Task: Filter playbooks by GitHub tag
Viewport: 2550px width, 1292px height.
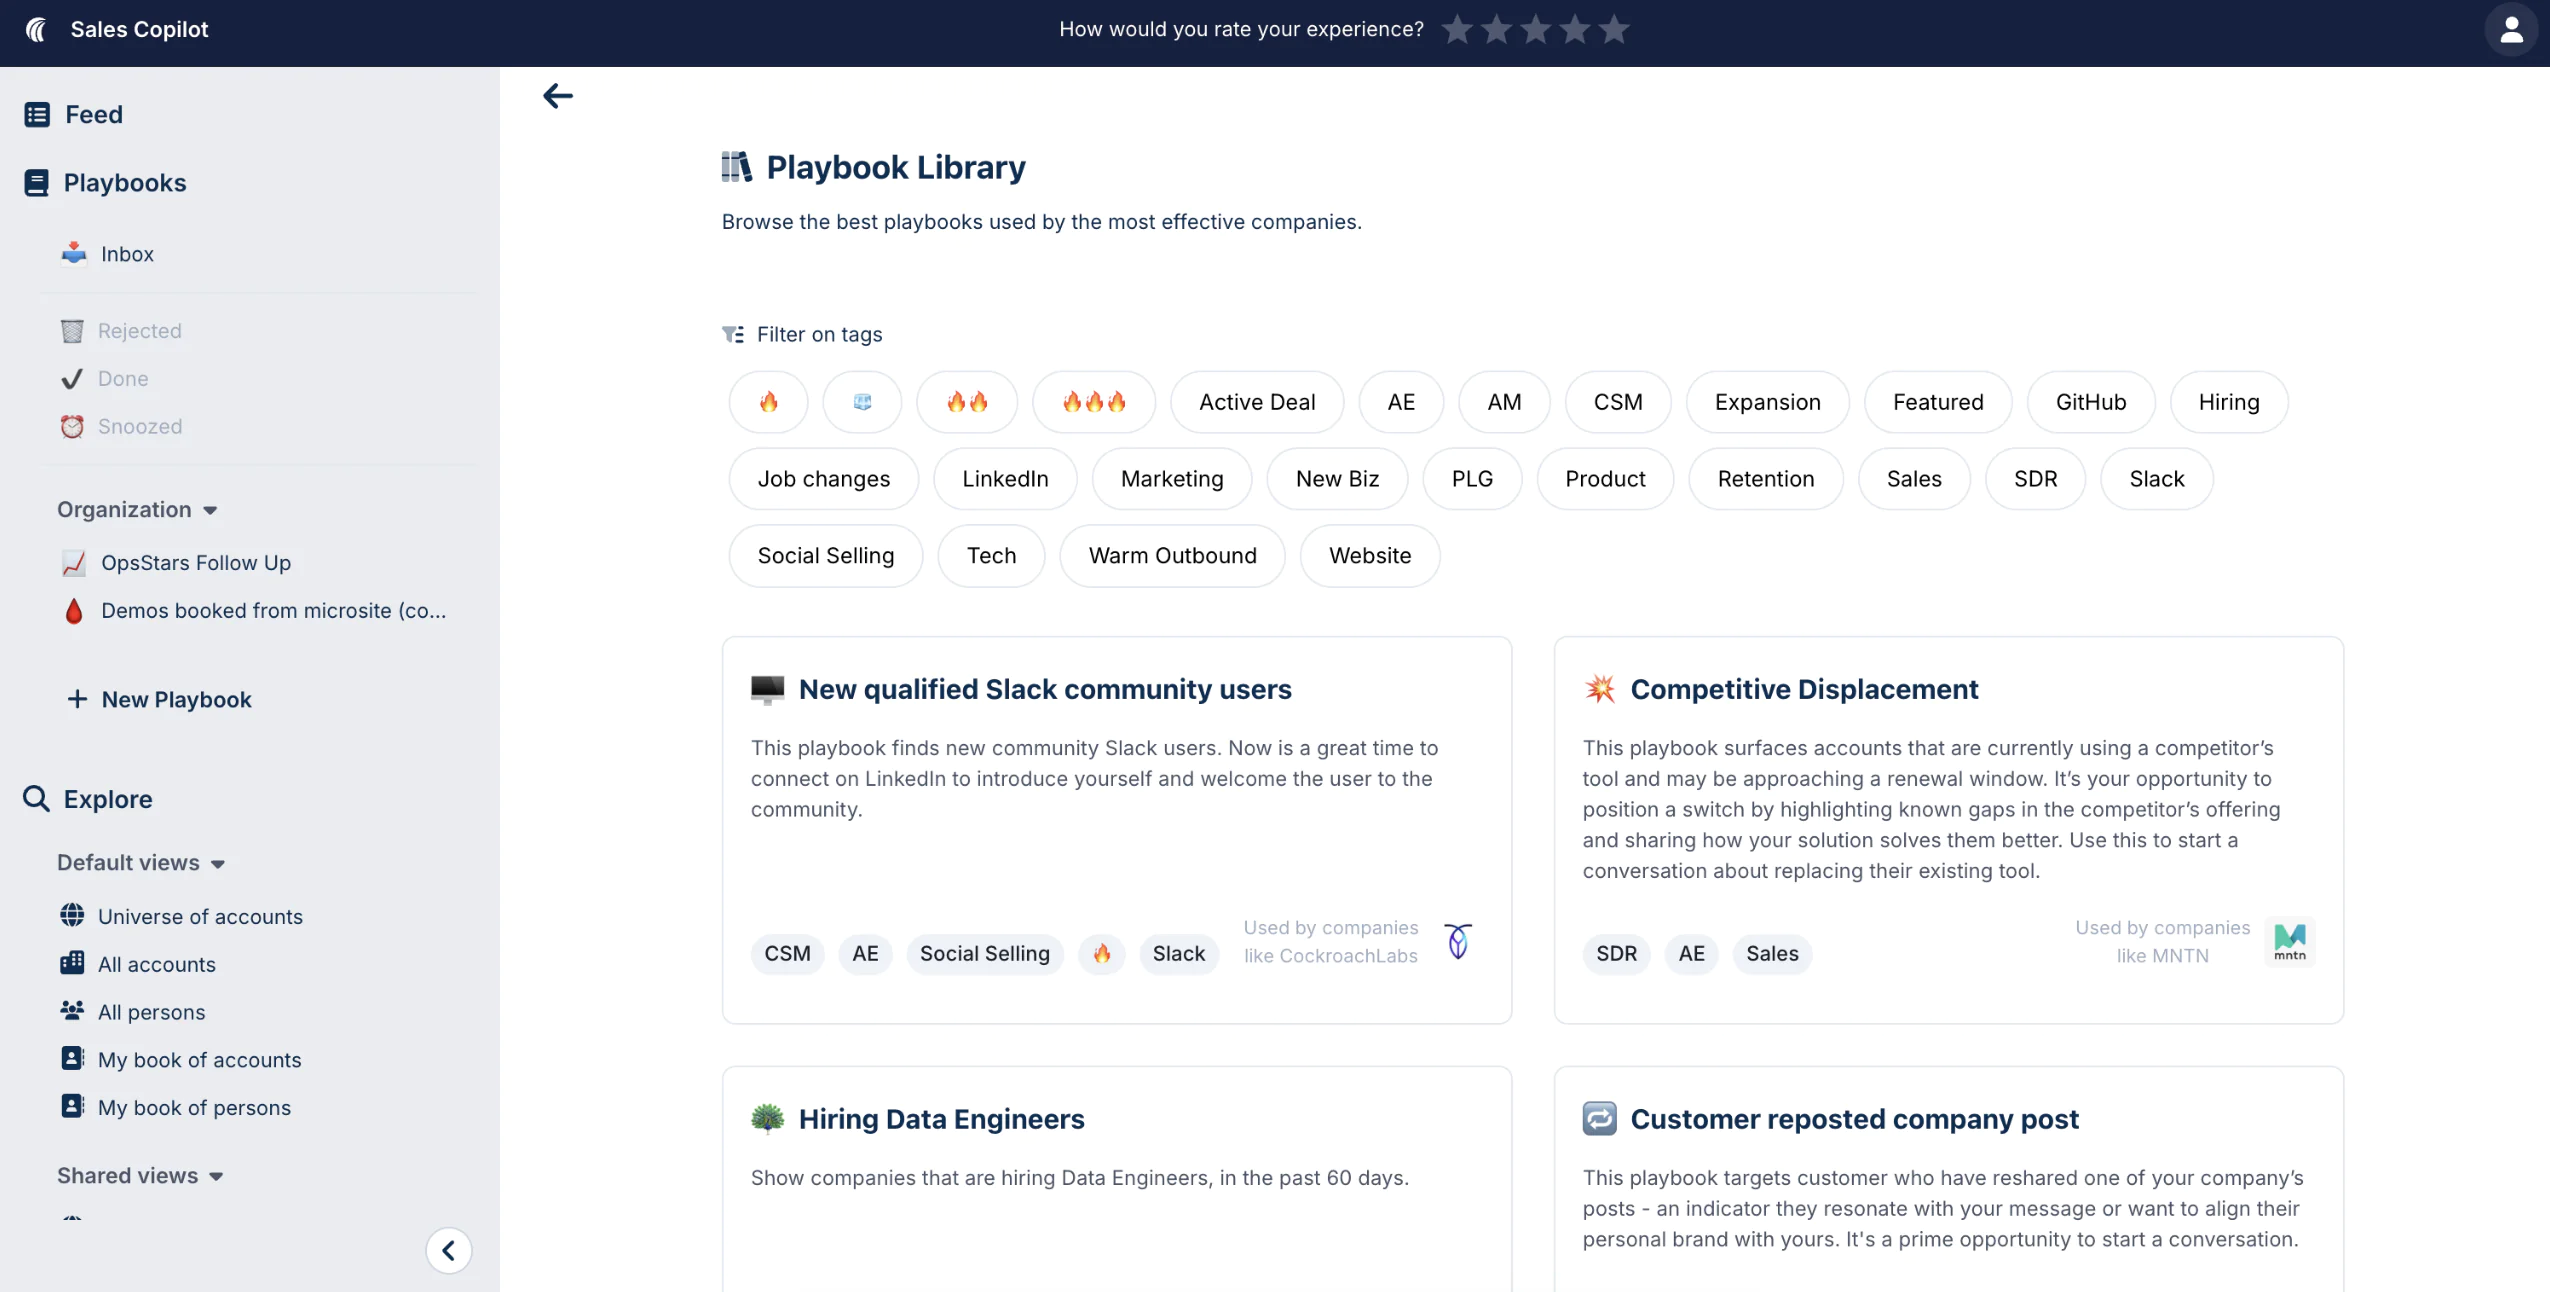Action: point(2090,402)
